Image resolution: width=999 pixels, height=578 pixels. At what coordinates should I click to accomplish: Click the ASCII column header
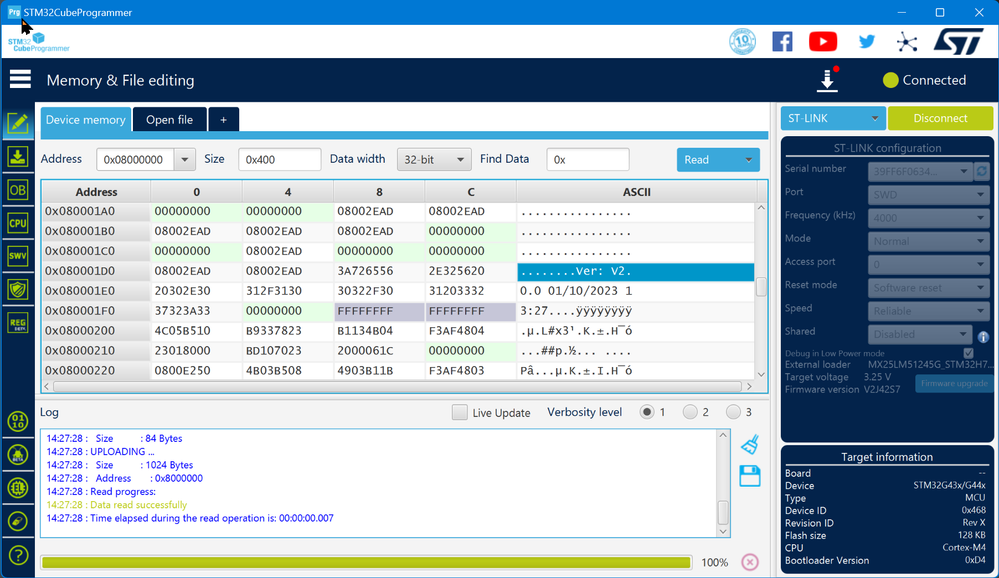636,192
